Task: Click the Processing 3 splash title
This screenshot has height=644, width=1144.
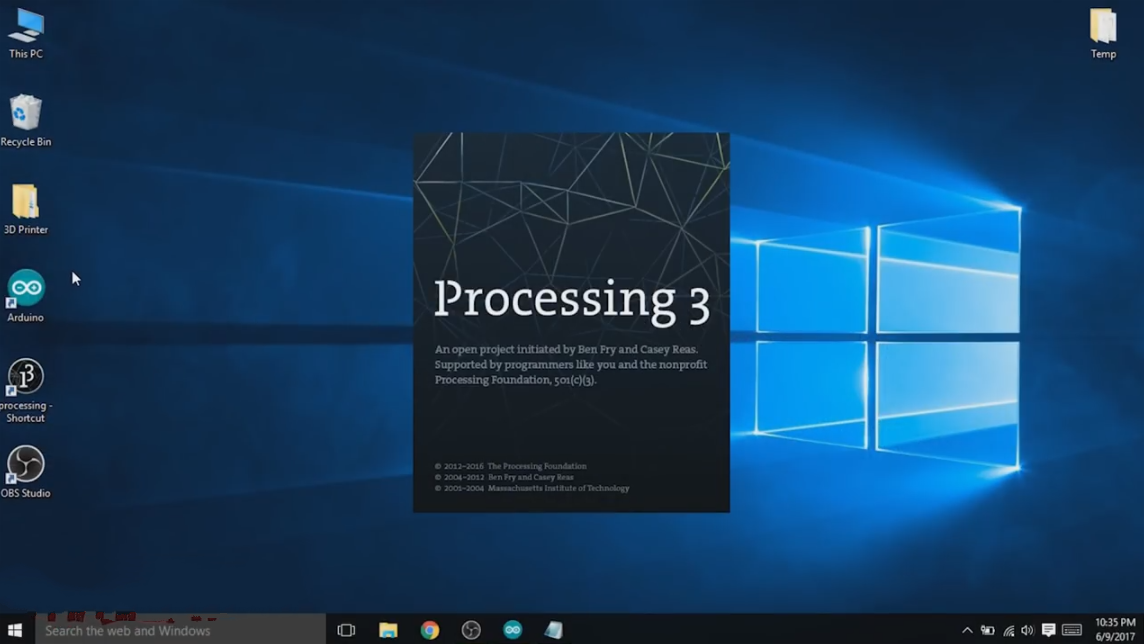Action: pos(571,300)
